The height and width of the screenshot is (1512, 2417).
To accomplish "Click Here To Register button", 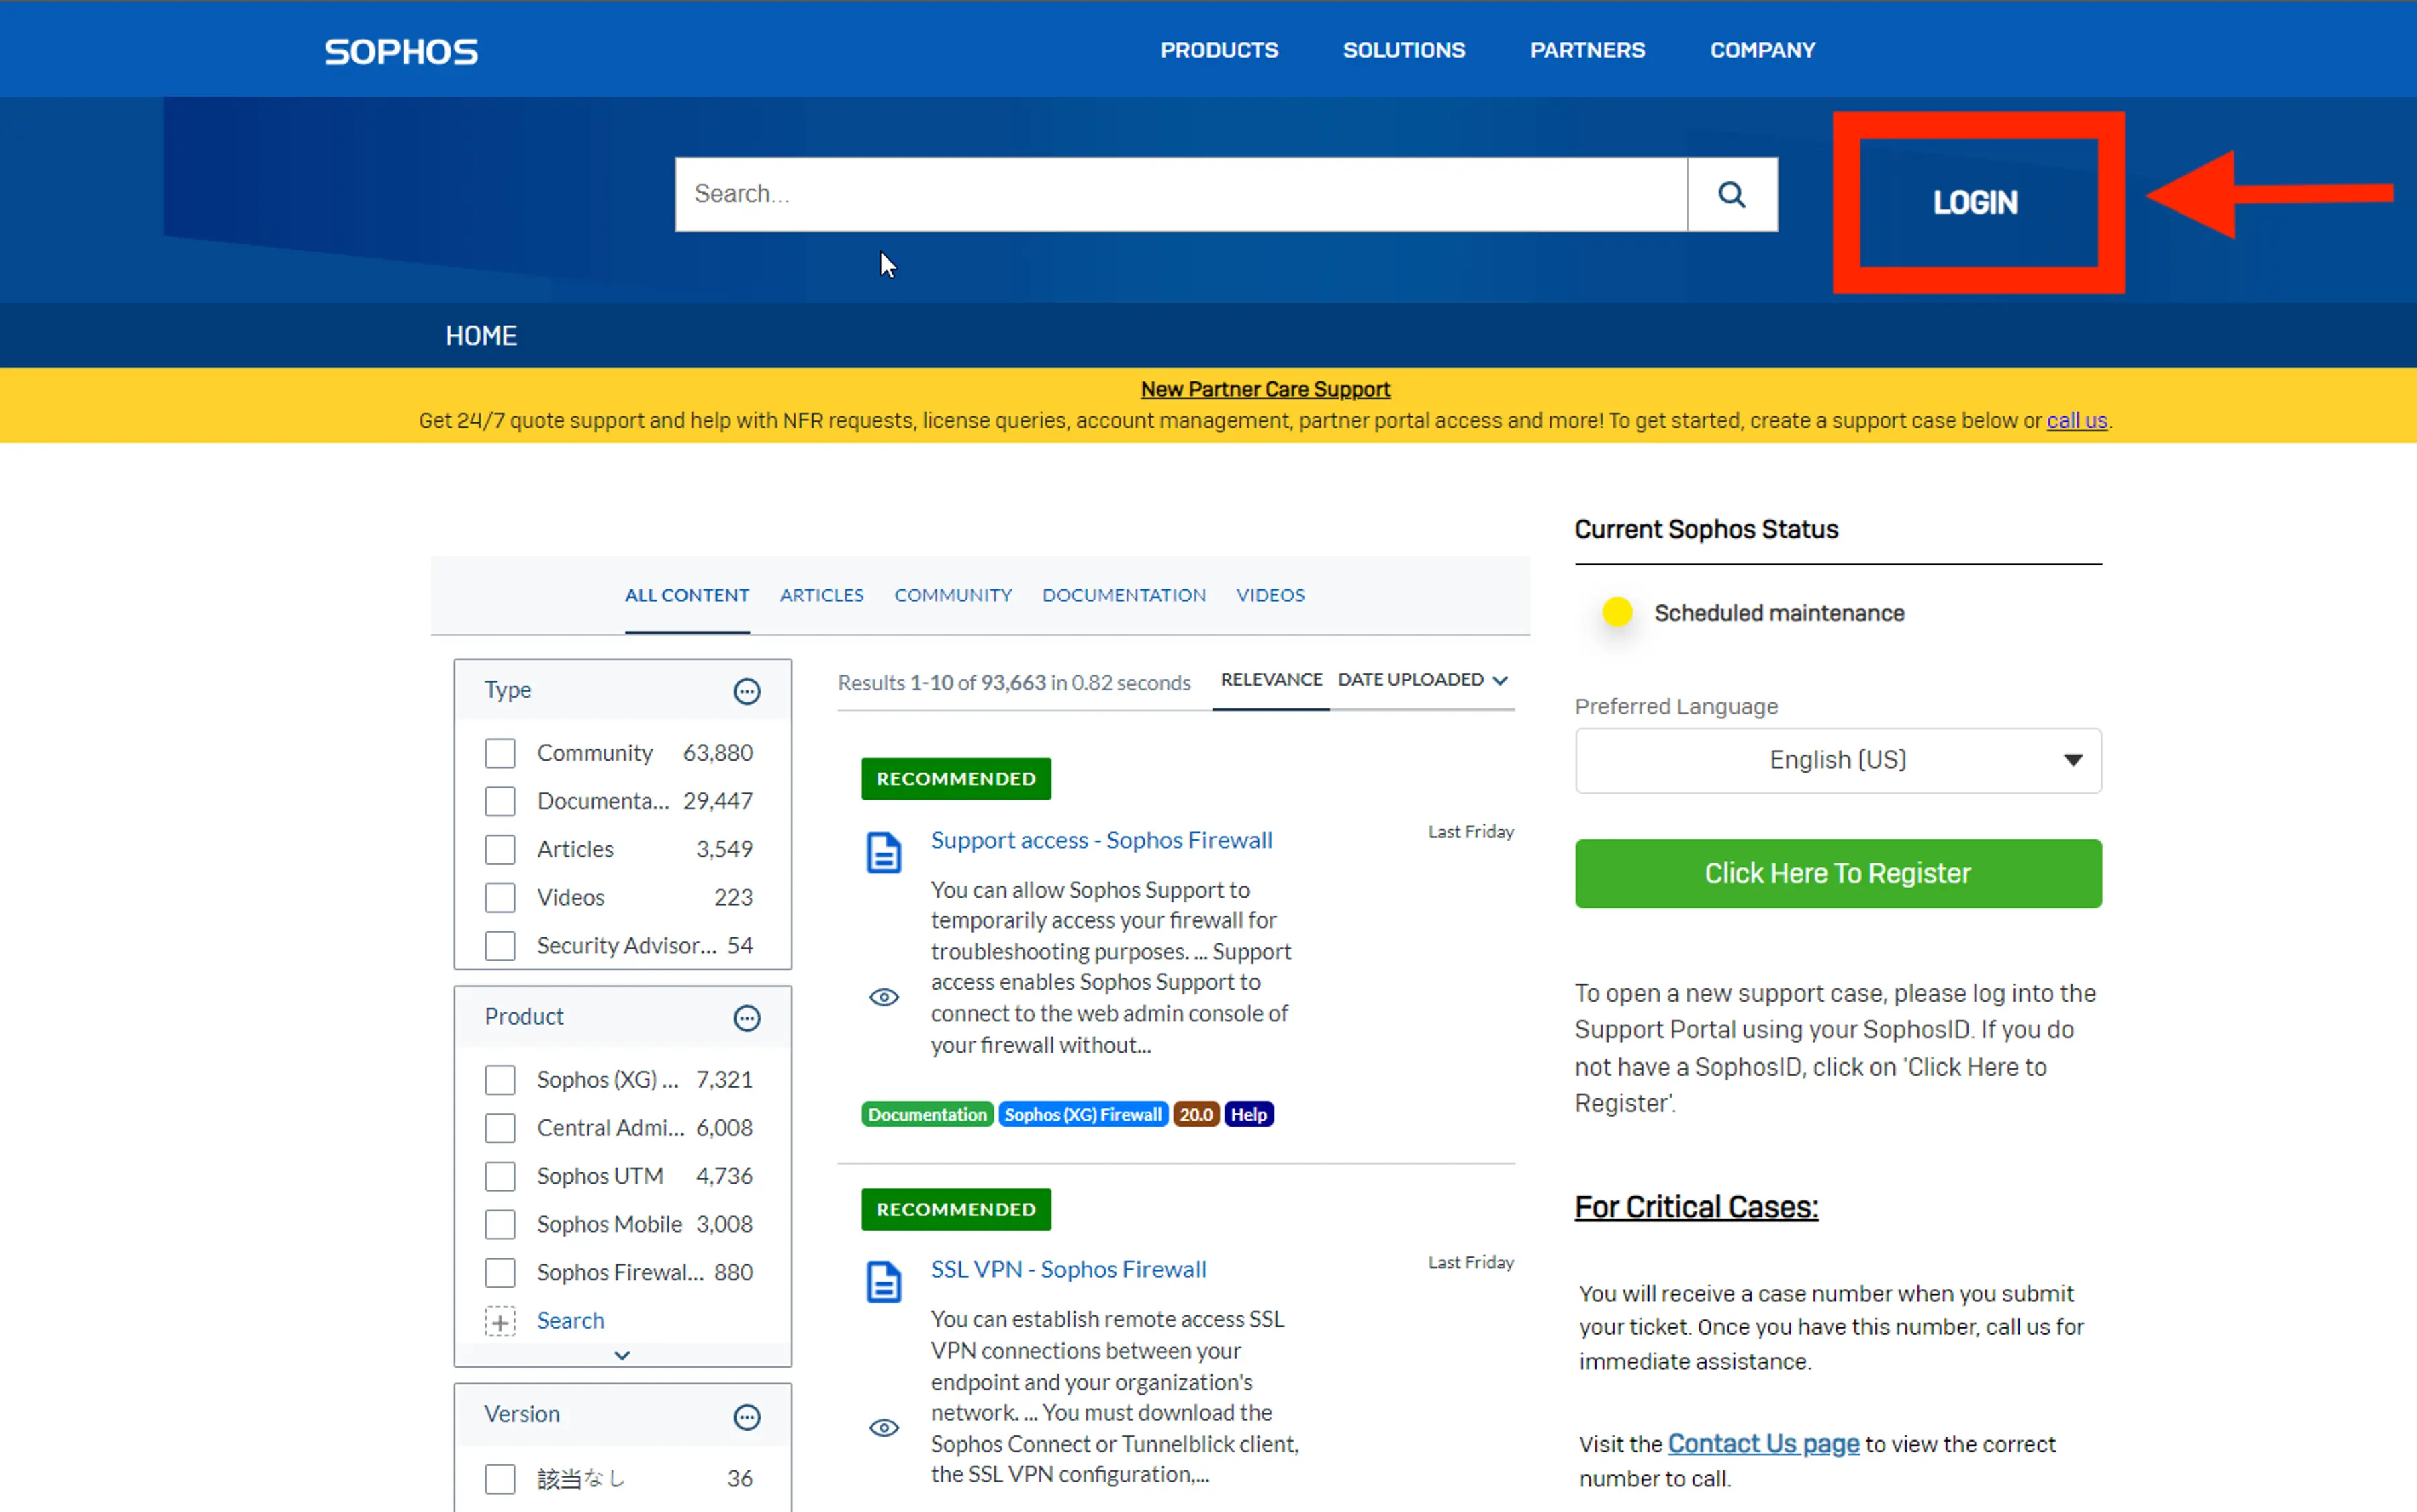I will tap(1838, 873).
